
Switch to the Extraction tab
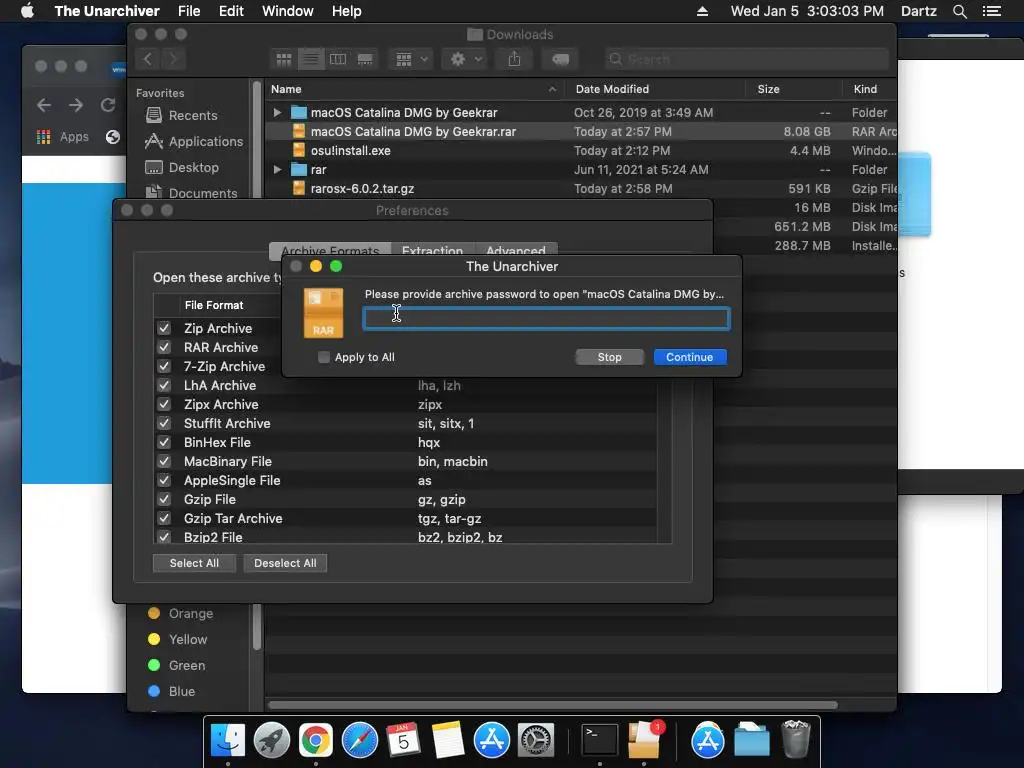tap(432, 250)
